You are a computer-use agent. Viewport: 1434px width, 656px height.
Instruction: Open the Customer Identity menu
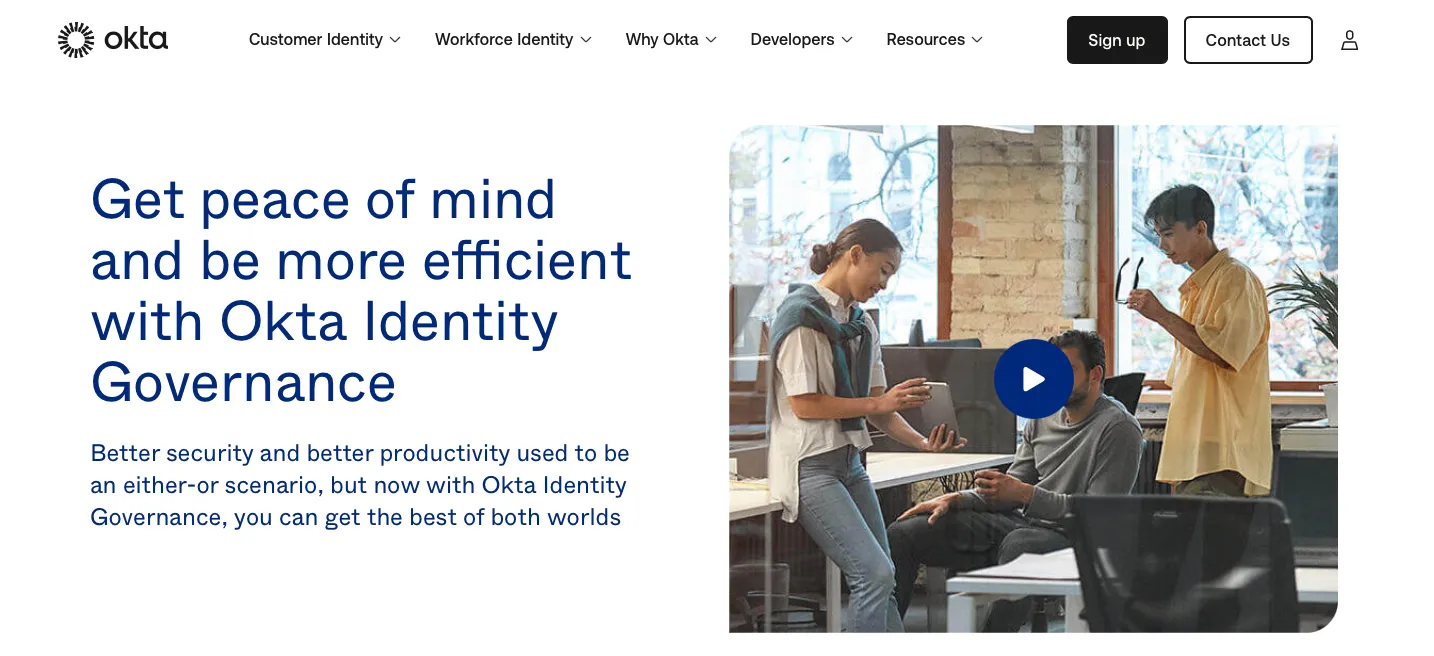pyautogui.click(x=325, y=40)
